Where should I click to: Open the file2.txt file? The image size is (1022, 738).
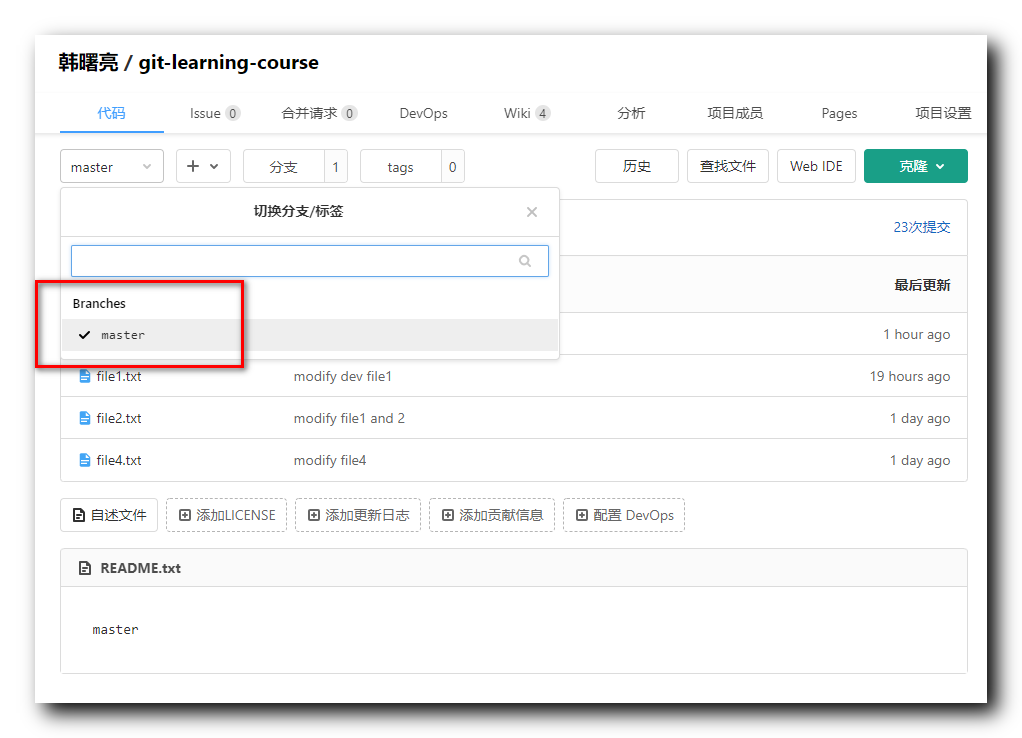[119, 418]
